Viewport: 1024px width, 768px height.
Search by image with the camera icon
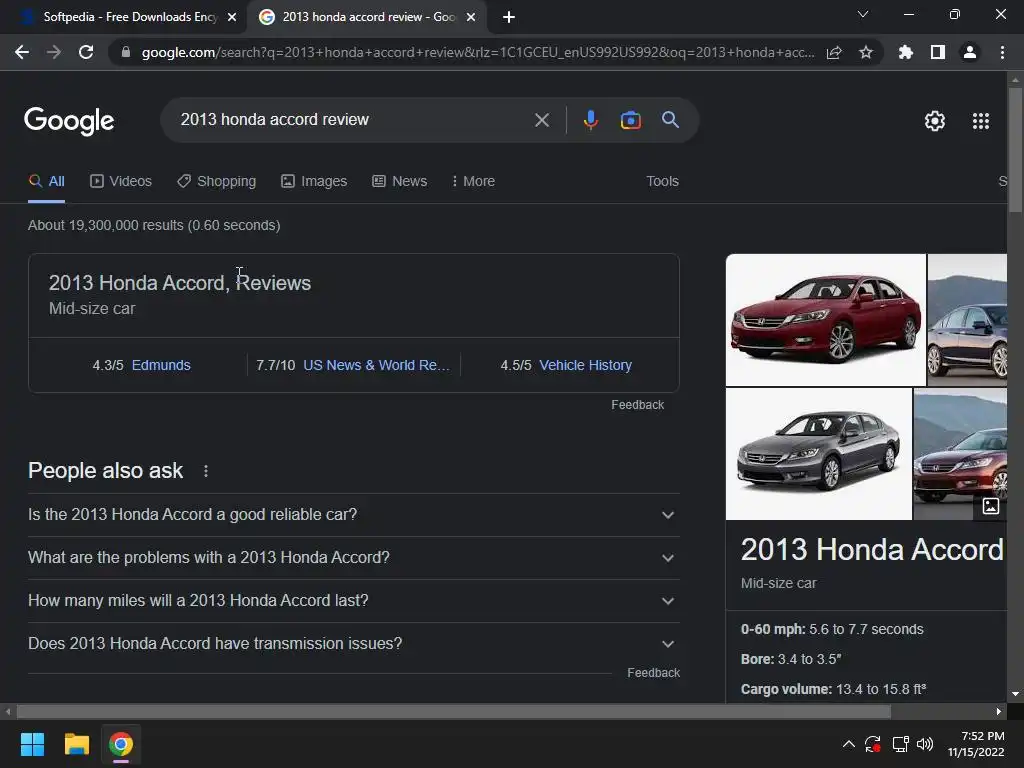tap(630, 120)
